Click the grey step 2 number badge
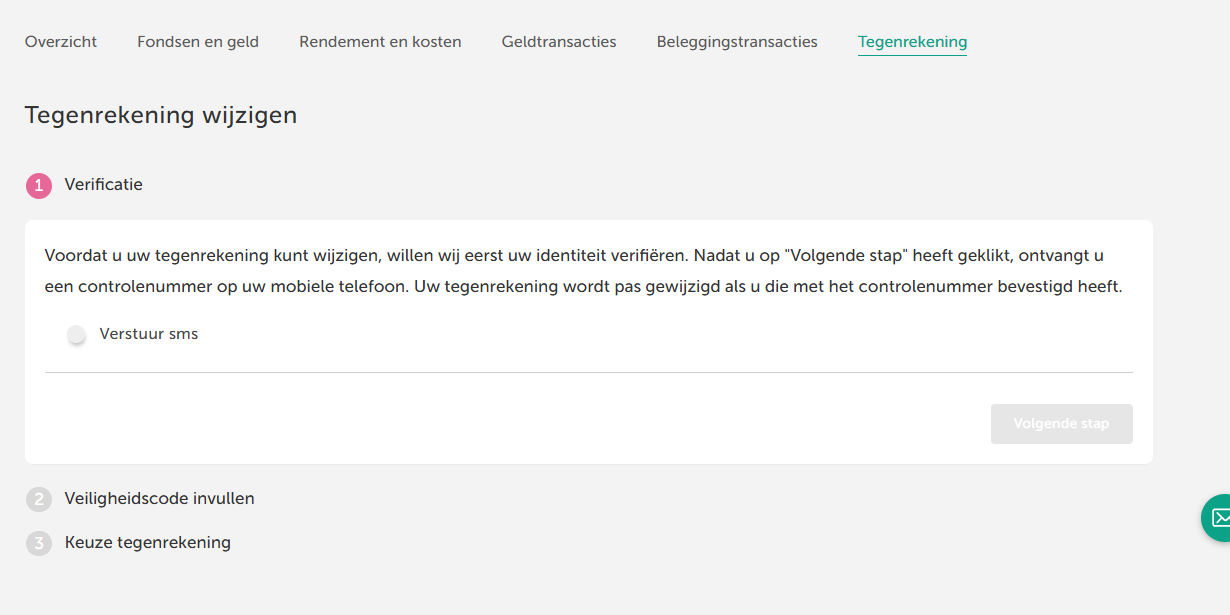1230x615 pixels. click(38, 499)
